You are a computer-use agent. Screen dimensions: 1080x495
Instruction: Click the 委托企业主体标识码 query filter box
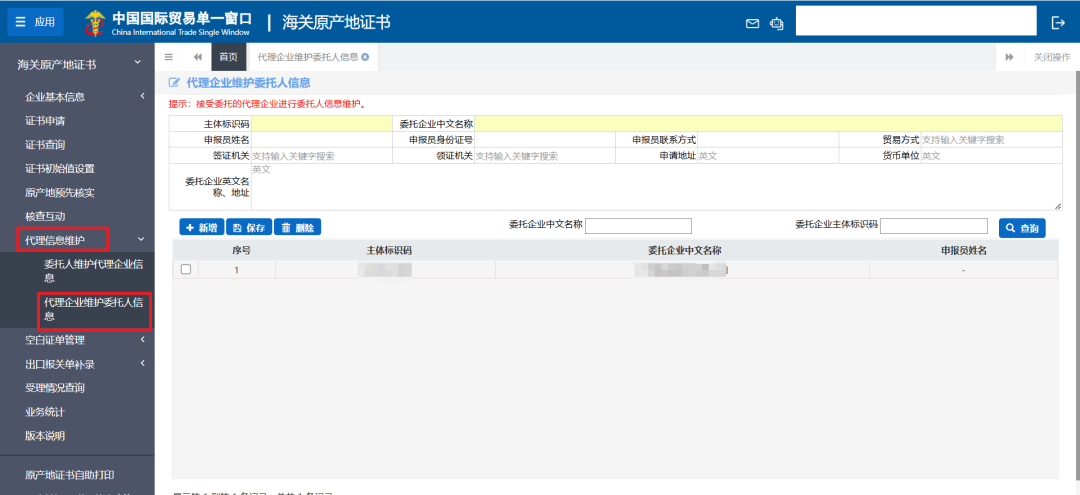934,226
